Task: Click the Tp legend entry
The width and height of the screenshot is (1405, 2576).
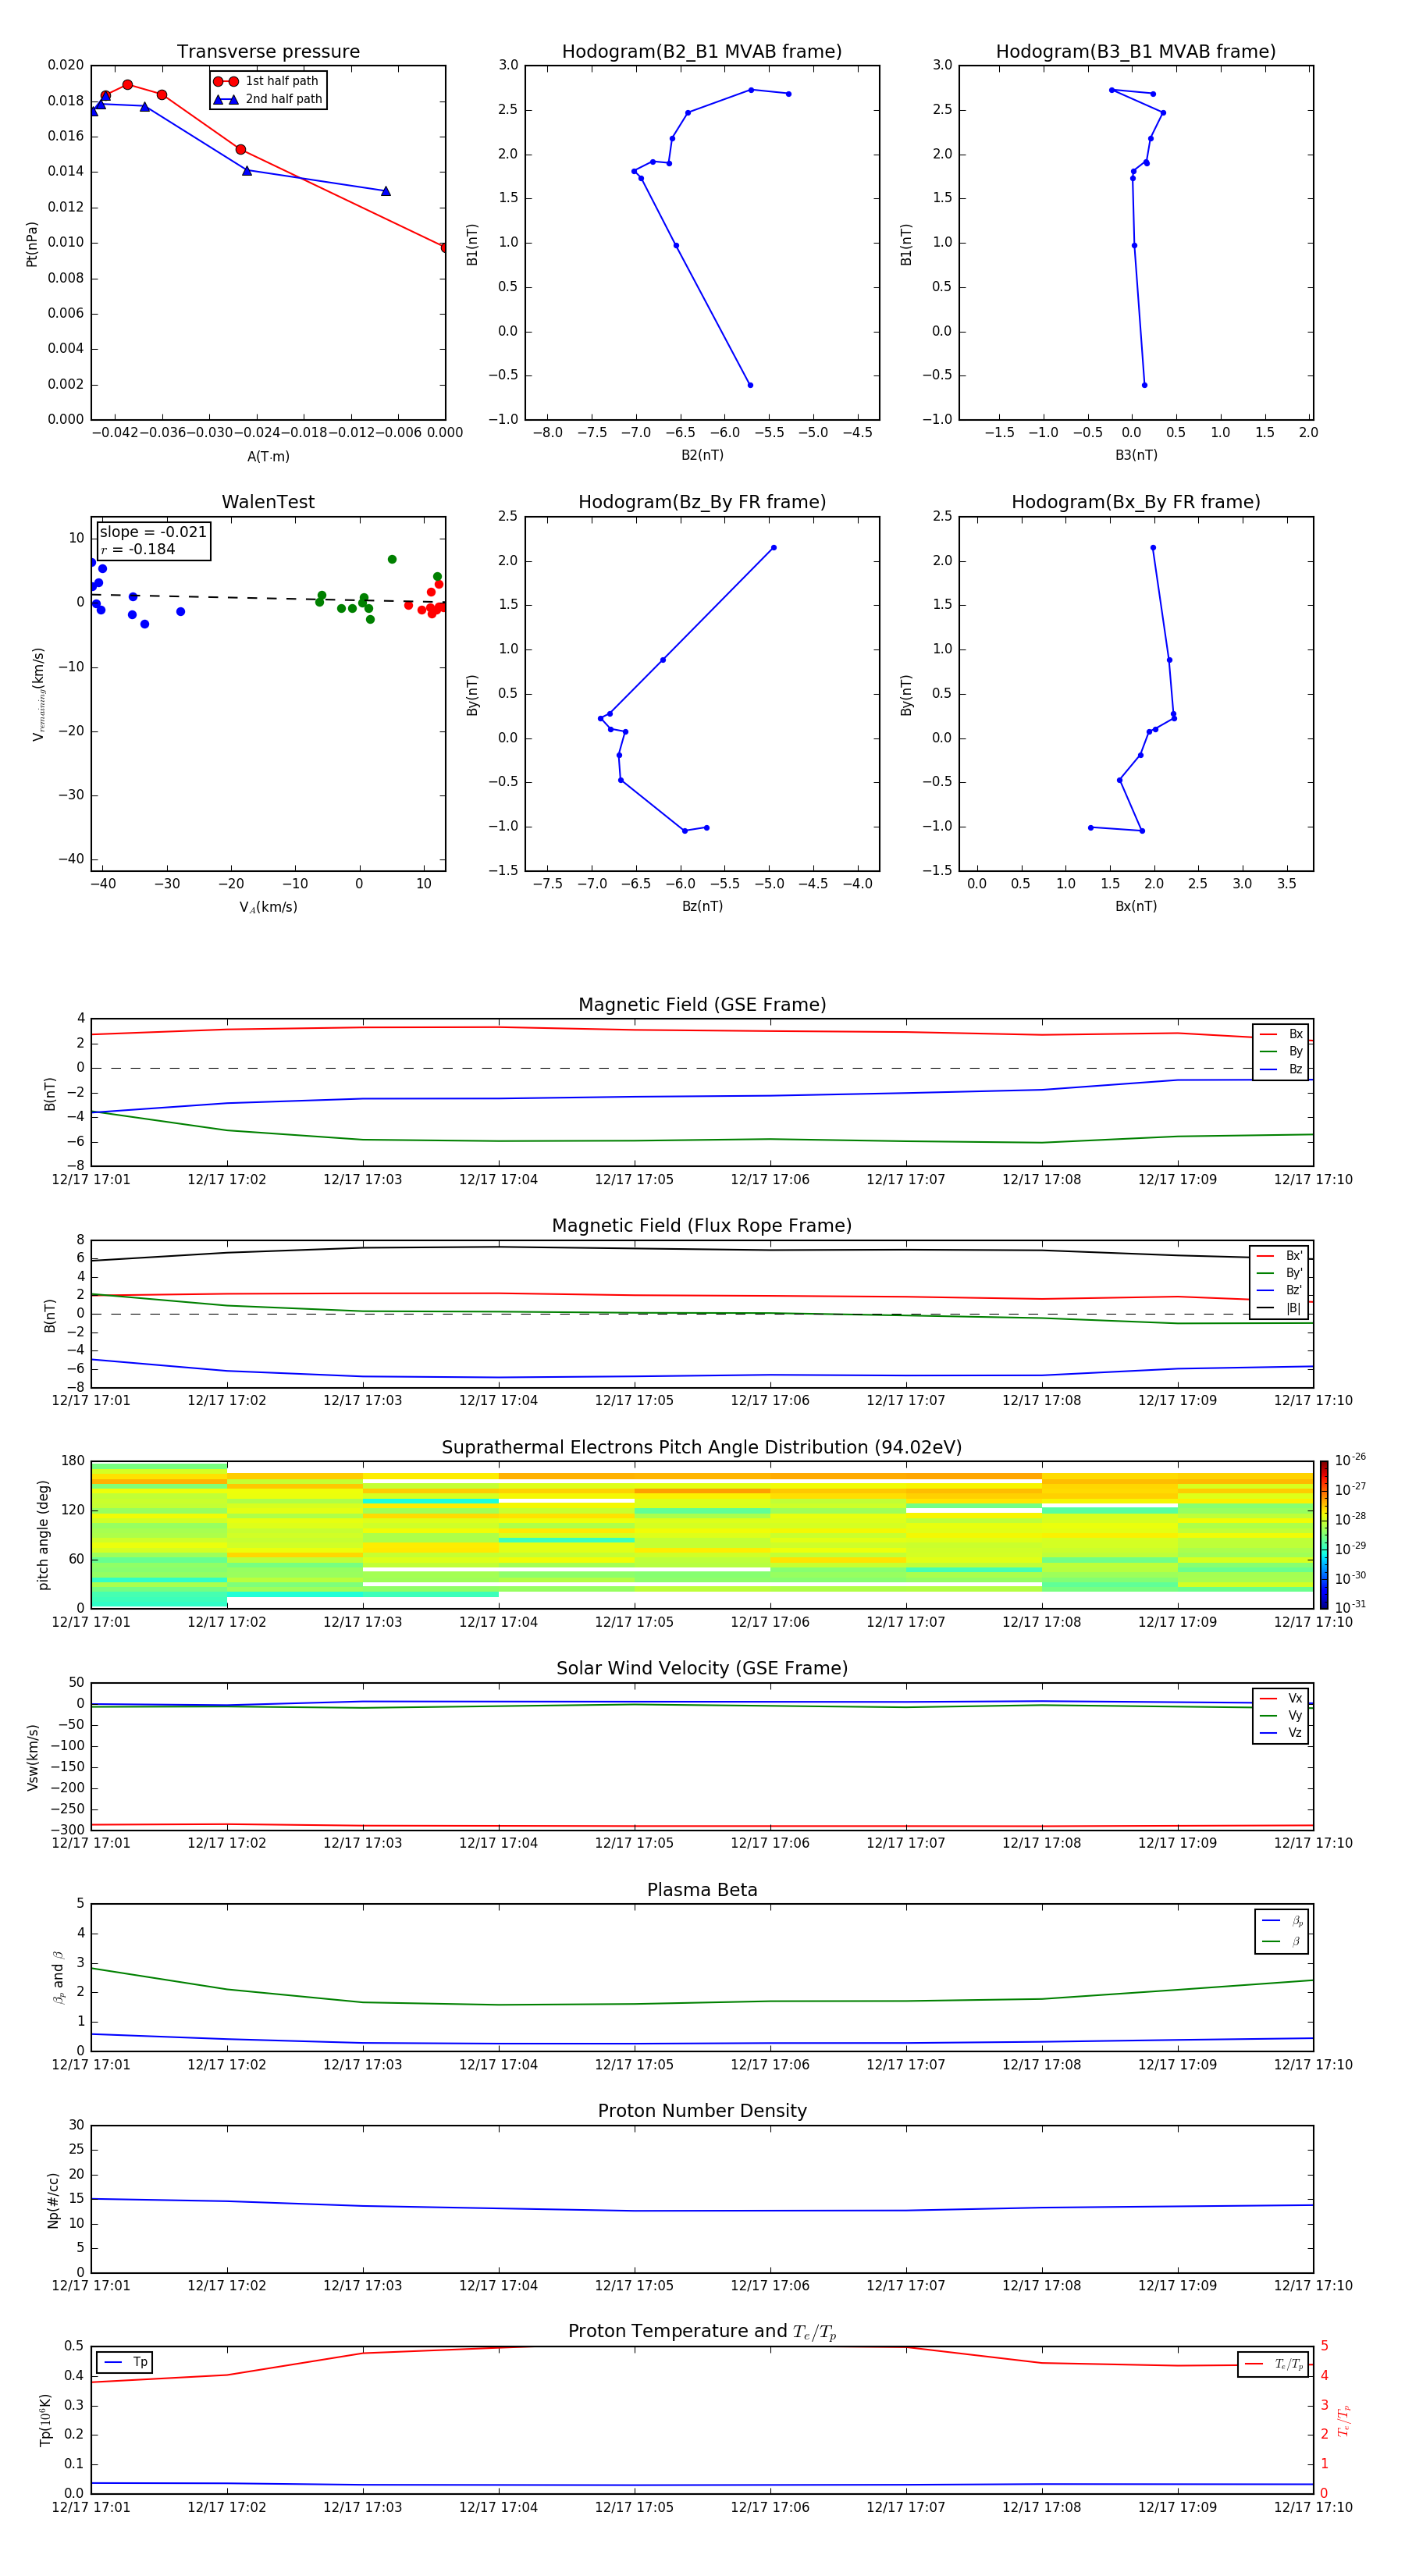Action: click(124, 2362)
